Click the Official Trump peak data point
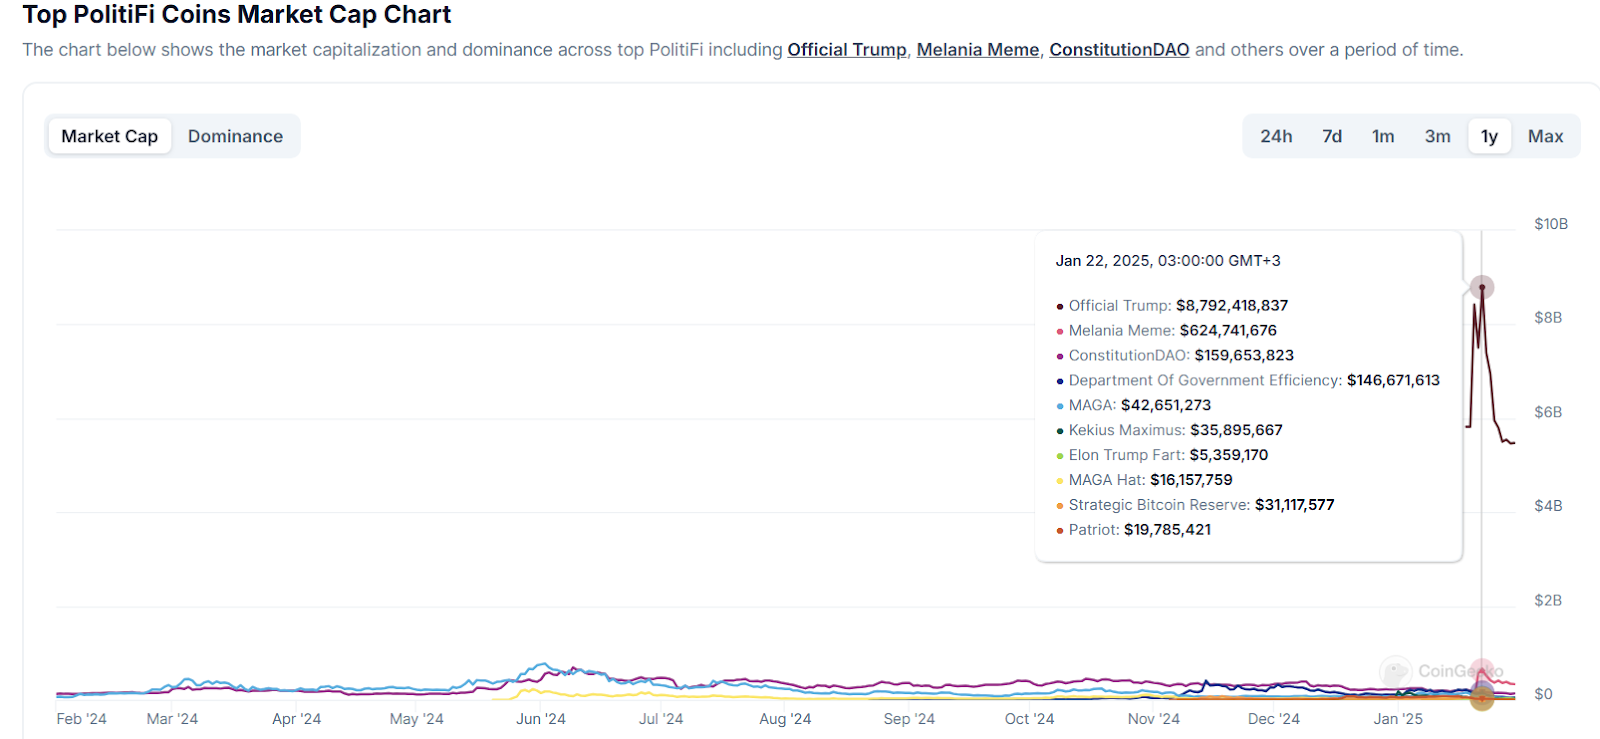Image resolution: width=1600 pixels, height=739 pixels. 1482,288
